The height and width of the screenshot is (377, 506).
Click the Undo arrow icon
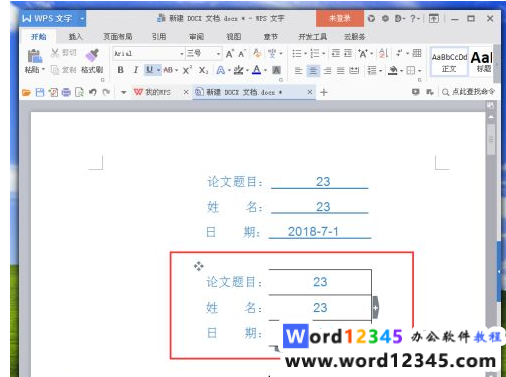pos(93,92)
